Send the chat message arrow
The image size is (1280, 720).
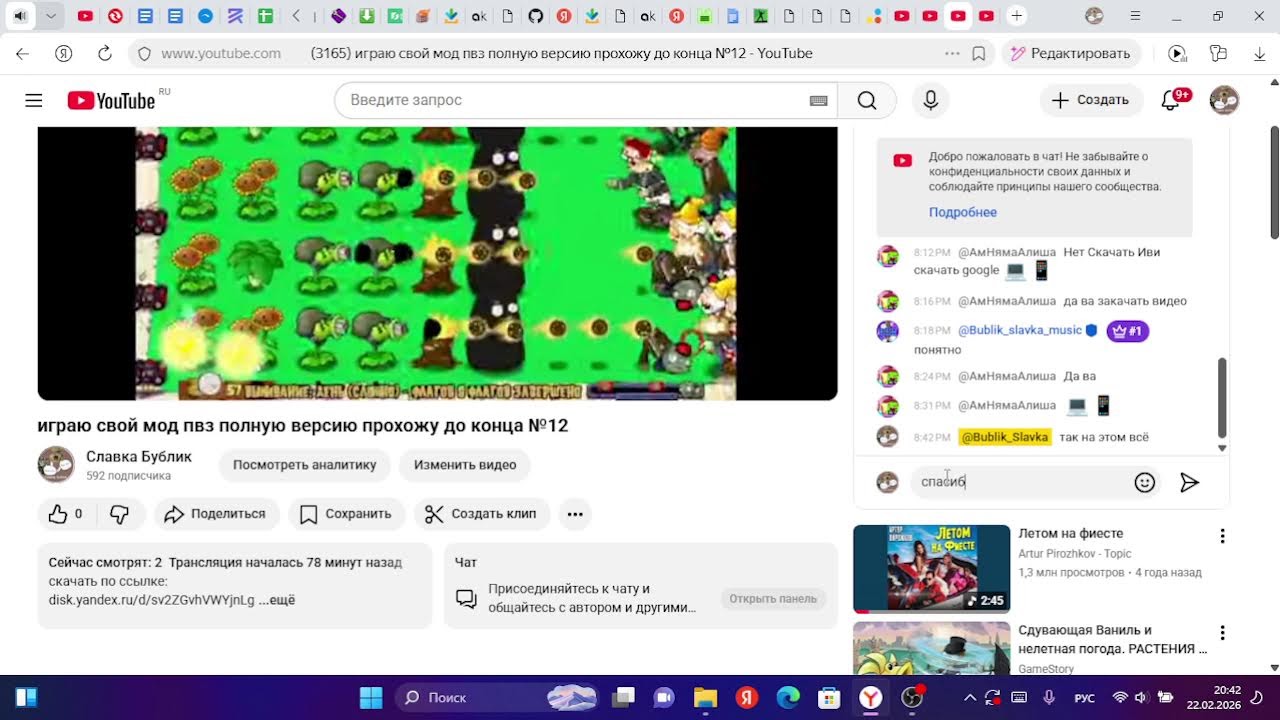tap(1189, 483)
